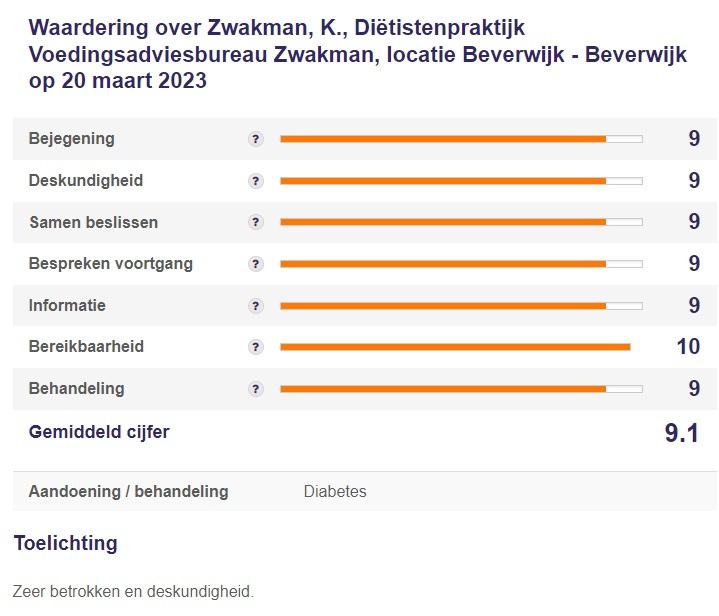Click the Toelichting heading
The image size is (719, 616).
65,543
